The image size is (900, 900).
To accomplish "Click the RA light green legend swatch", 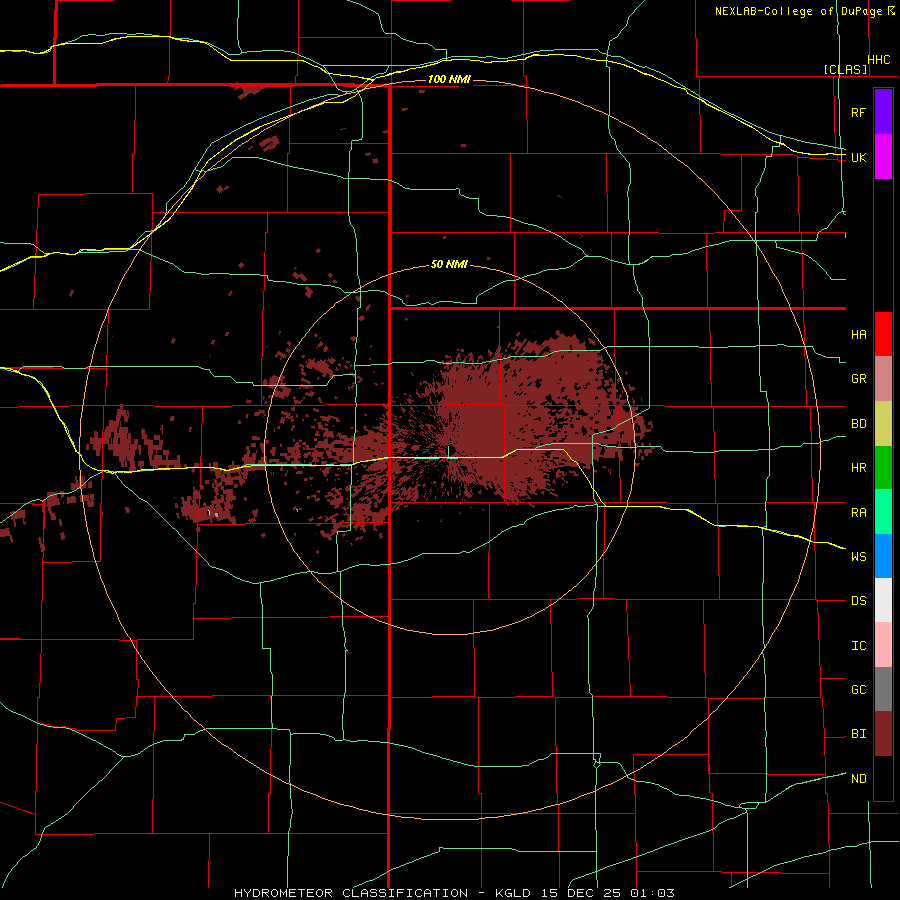I will [883, 512].
